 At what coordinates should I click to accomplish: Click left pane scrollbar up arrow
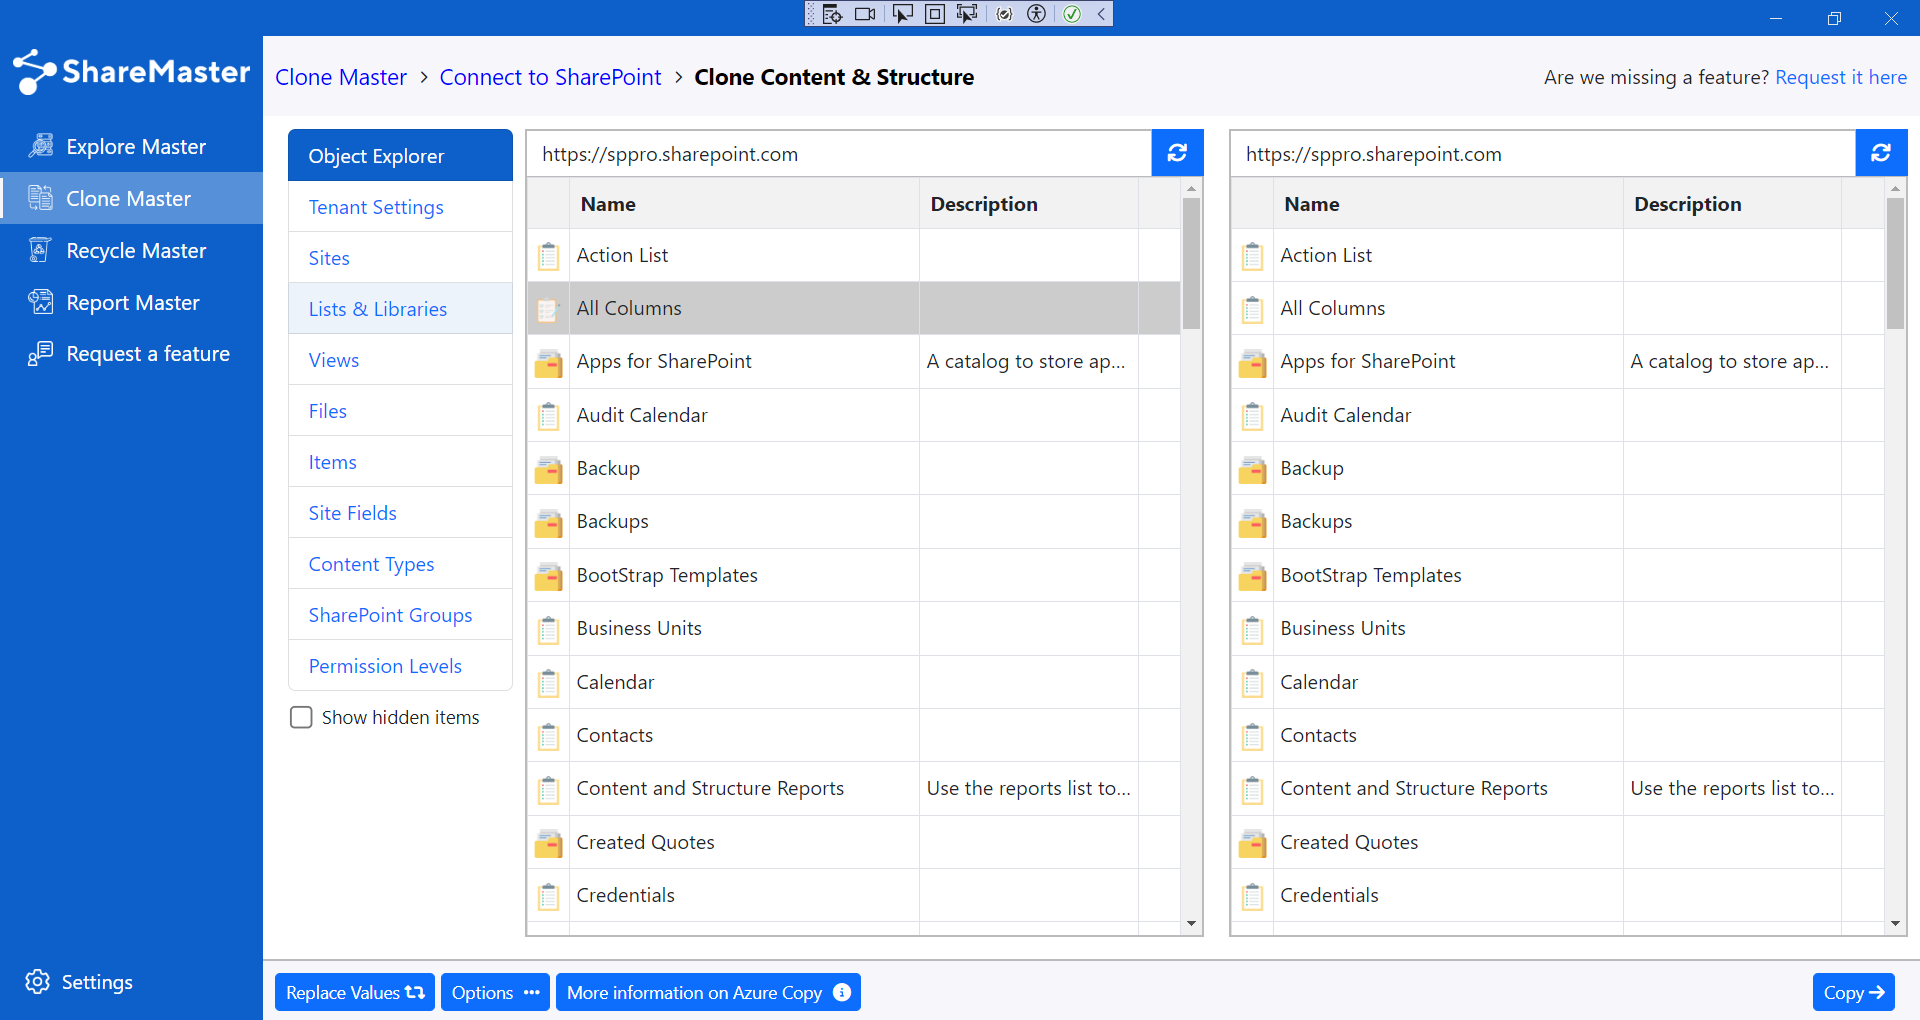pyautogui.click(x=1191, y=188)
